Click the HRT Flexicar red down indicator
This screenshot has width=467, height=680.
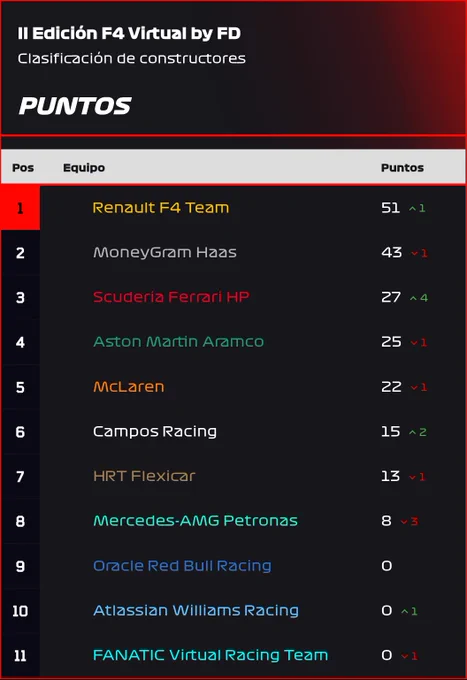417,477
